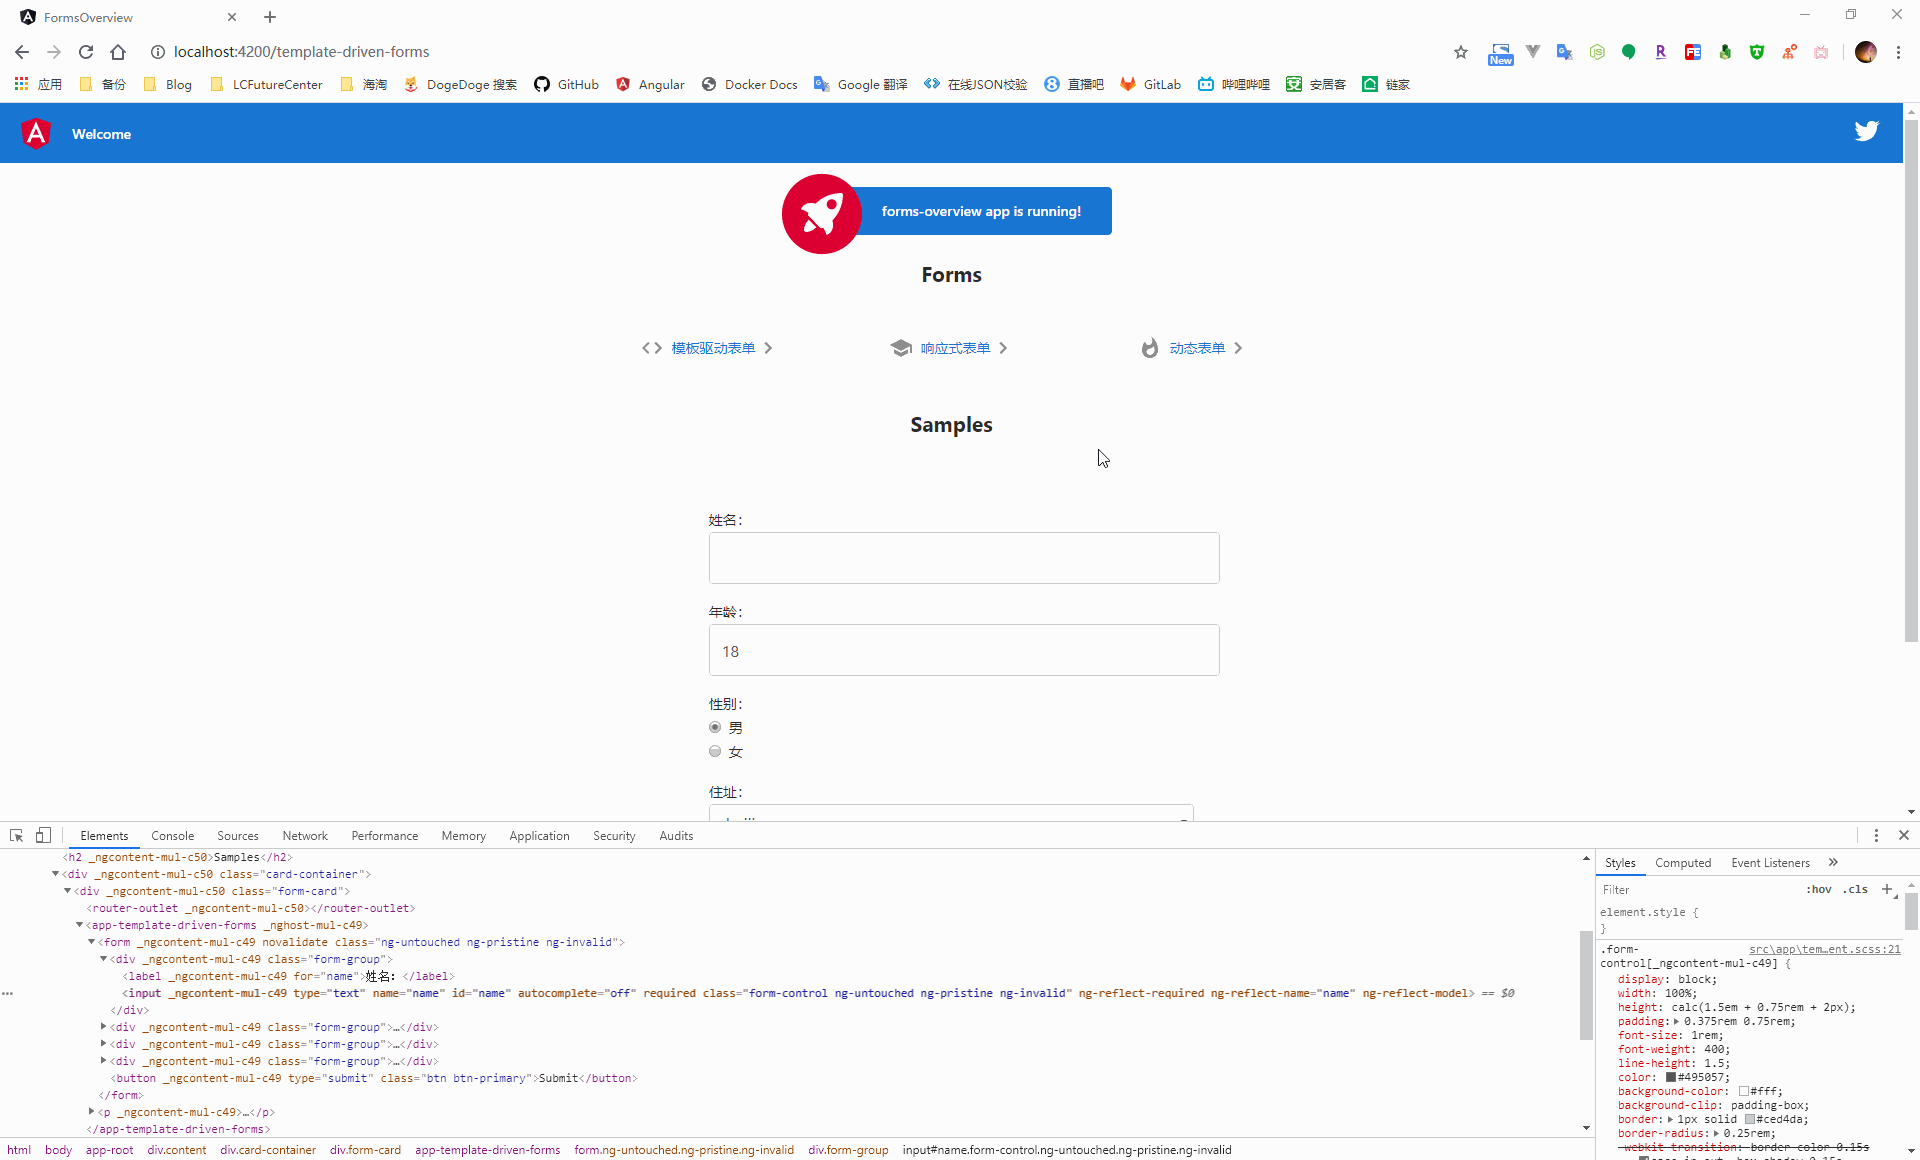Image resolution: width=1920 pixels, height=1160 pixels.
Task: Click the red rocket icon
Action: click(821, 213)
